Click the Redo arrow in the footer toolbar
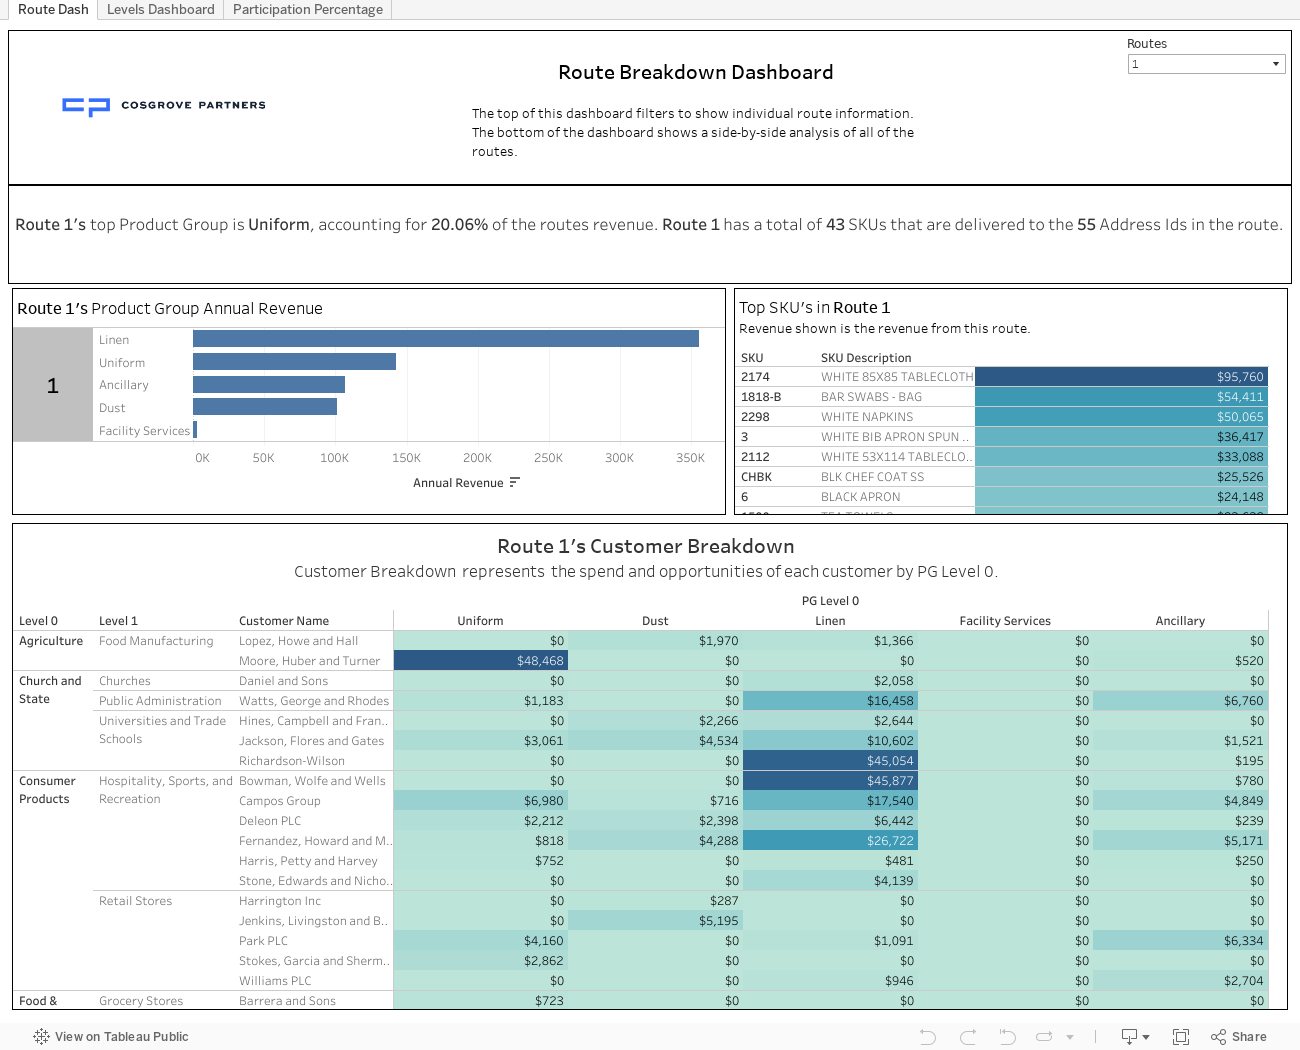The height and width of the screenshot is (1050, 1300). pyautogui.click(x=968, y=1037)
